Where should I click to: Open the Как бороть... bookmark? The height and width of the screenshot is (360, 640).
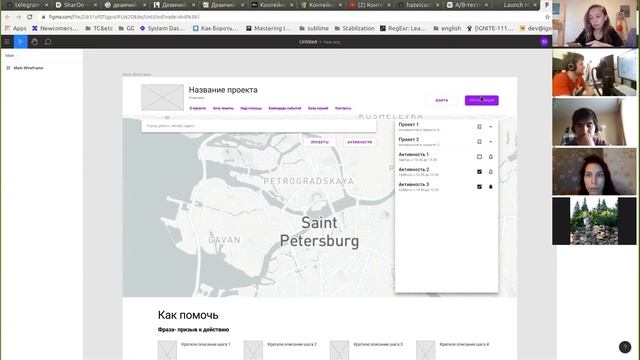point(215,28)
